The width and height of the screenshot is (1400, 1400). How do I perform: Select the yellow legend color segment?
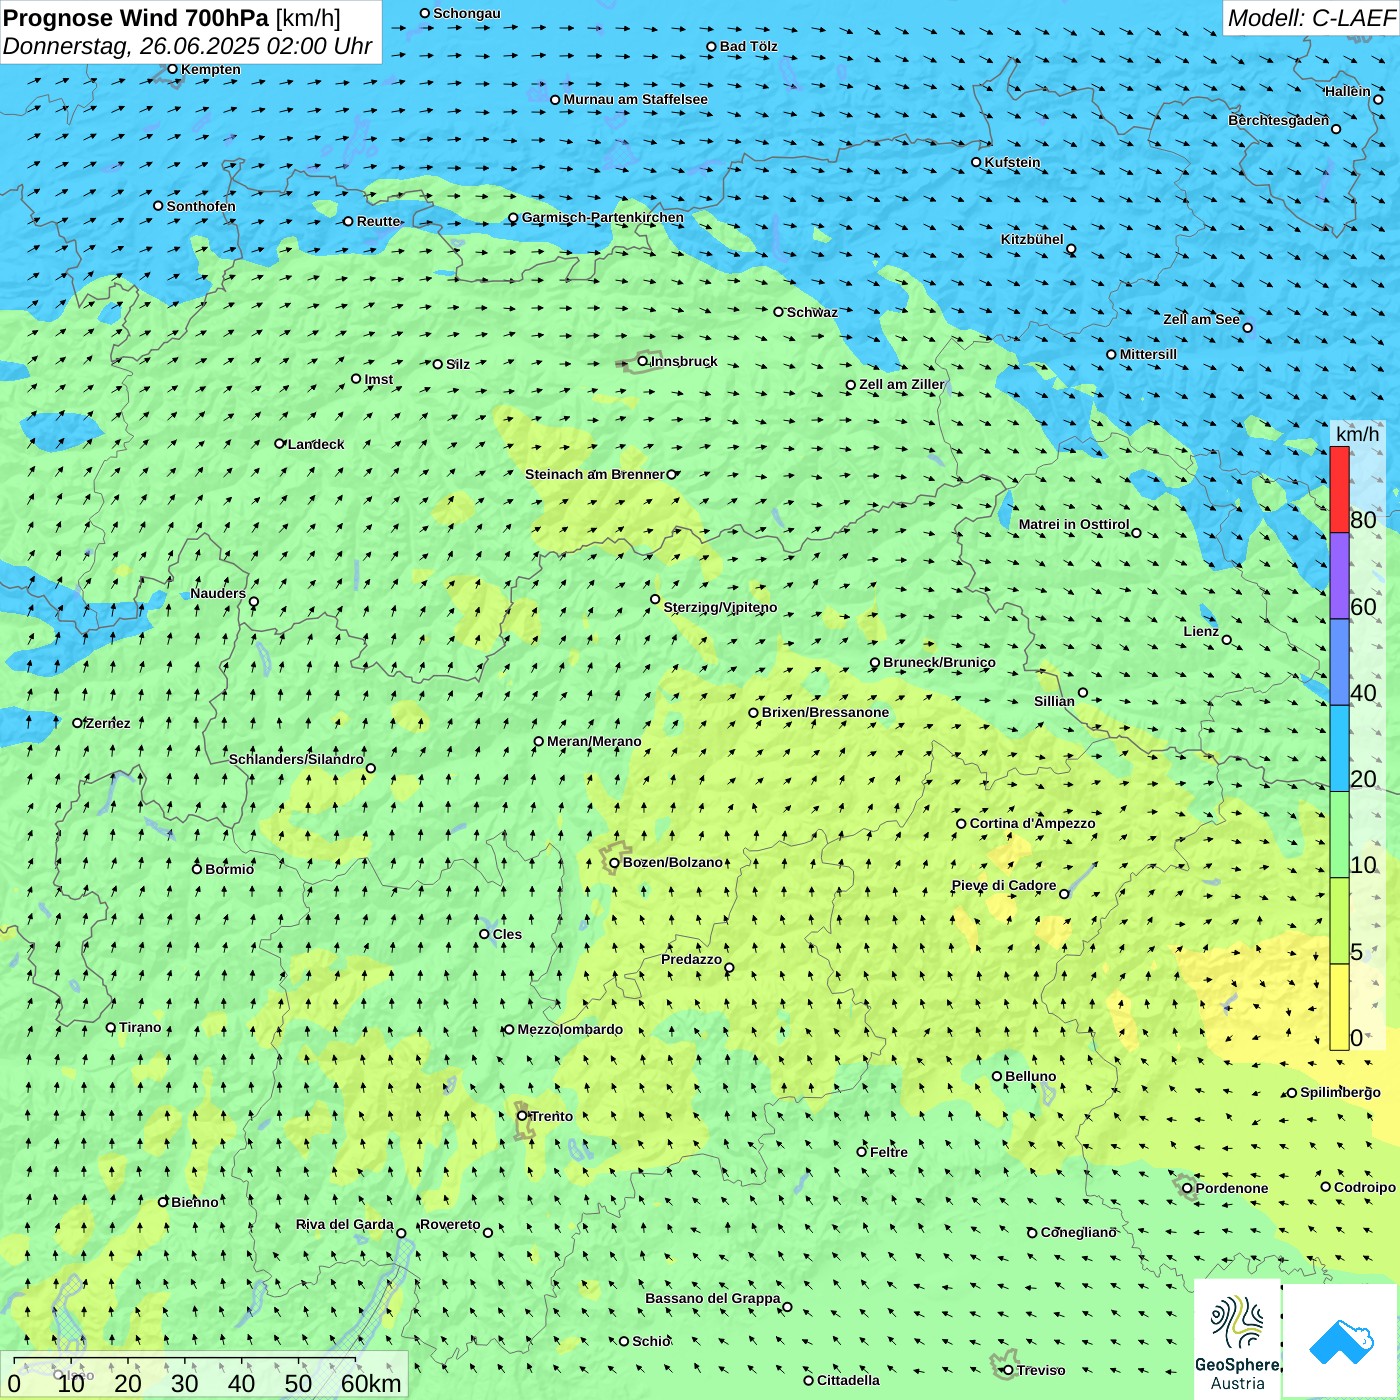pyautogui.click(x=1339, y=1006)
